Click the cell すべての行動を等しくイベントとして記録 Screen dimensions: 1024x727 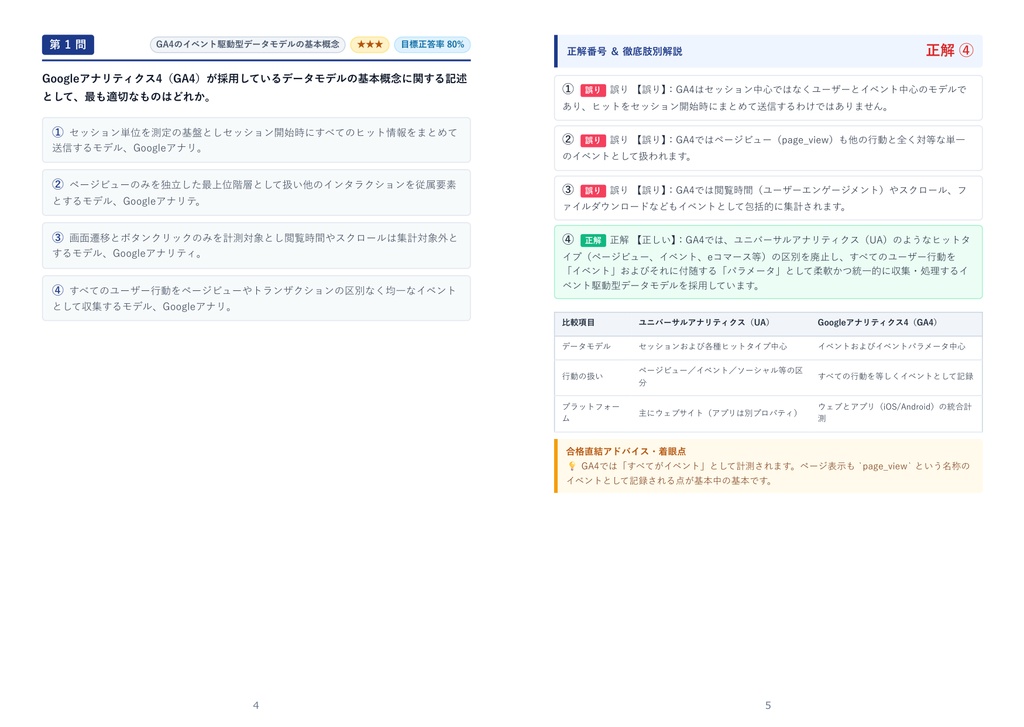[895, 377]
